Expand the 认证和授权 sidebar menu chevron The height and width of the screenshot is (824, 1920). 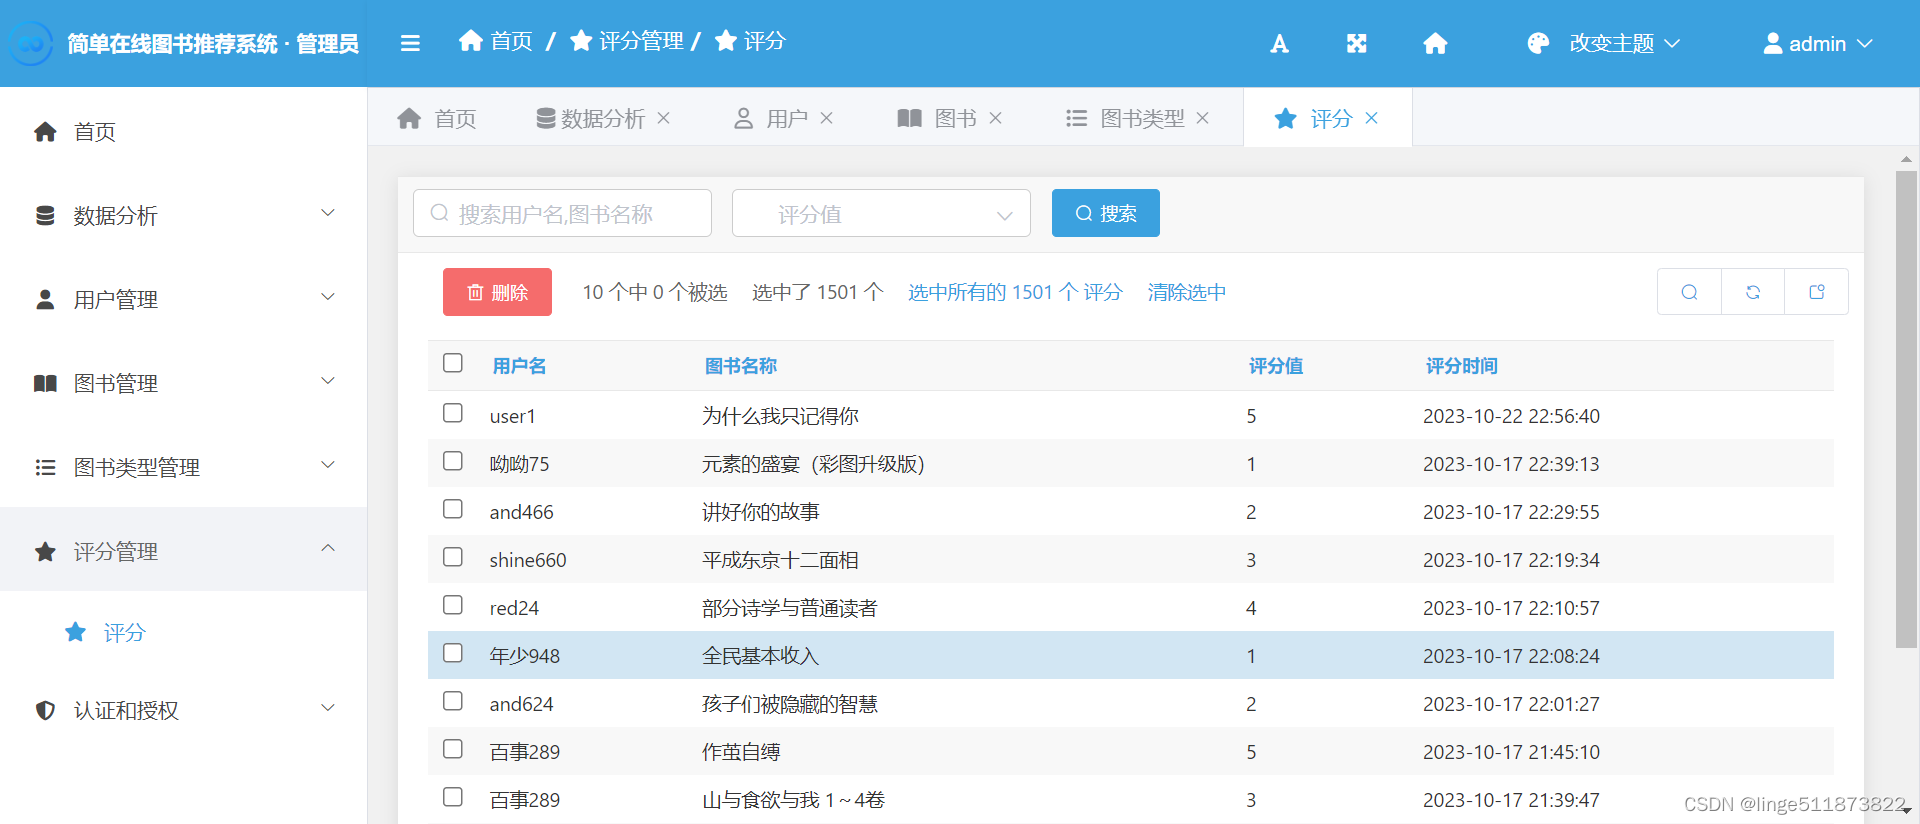[x=328, y=708]
